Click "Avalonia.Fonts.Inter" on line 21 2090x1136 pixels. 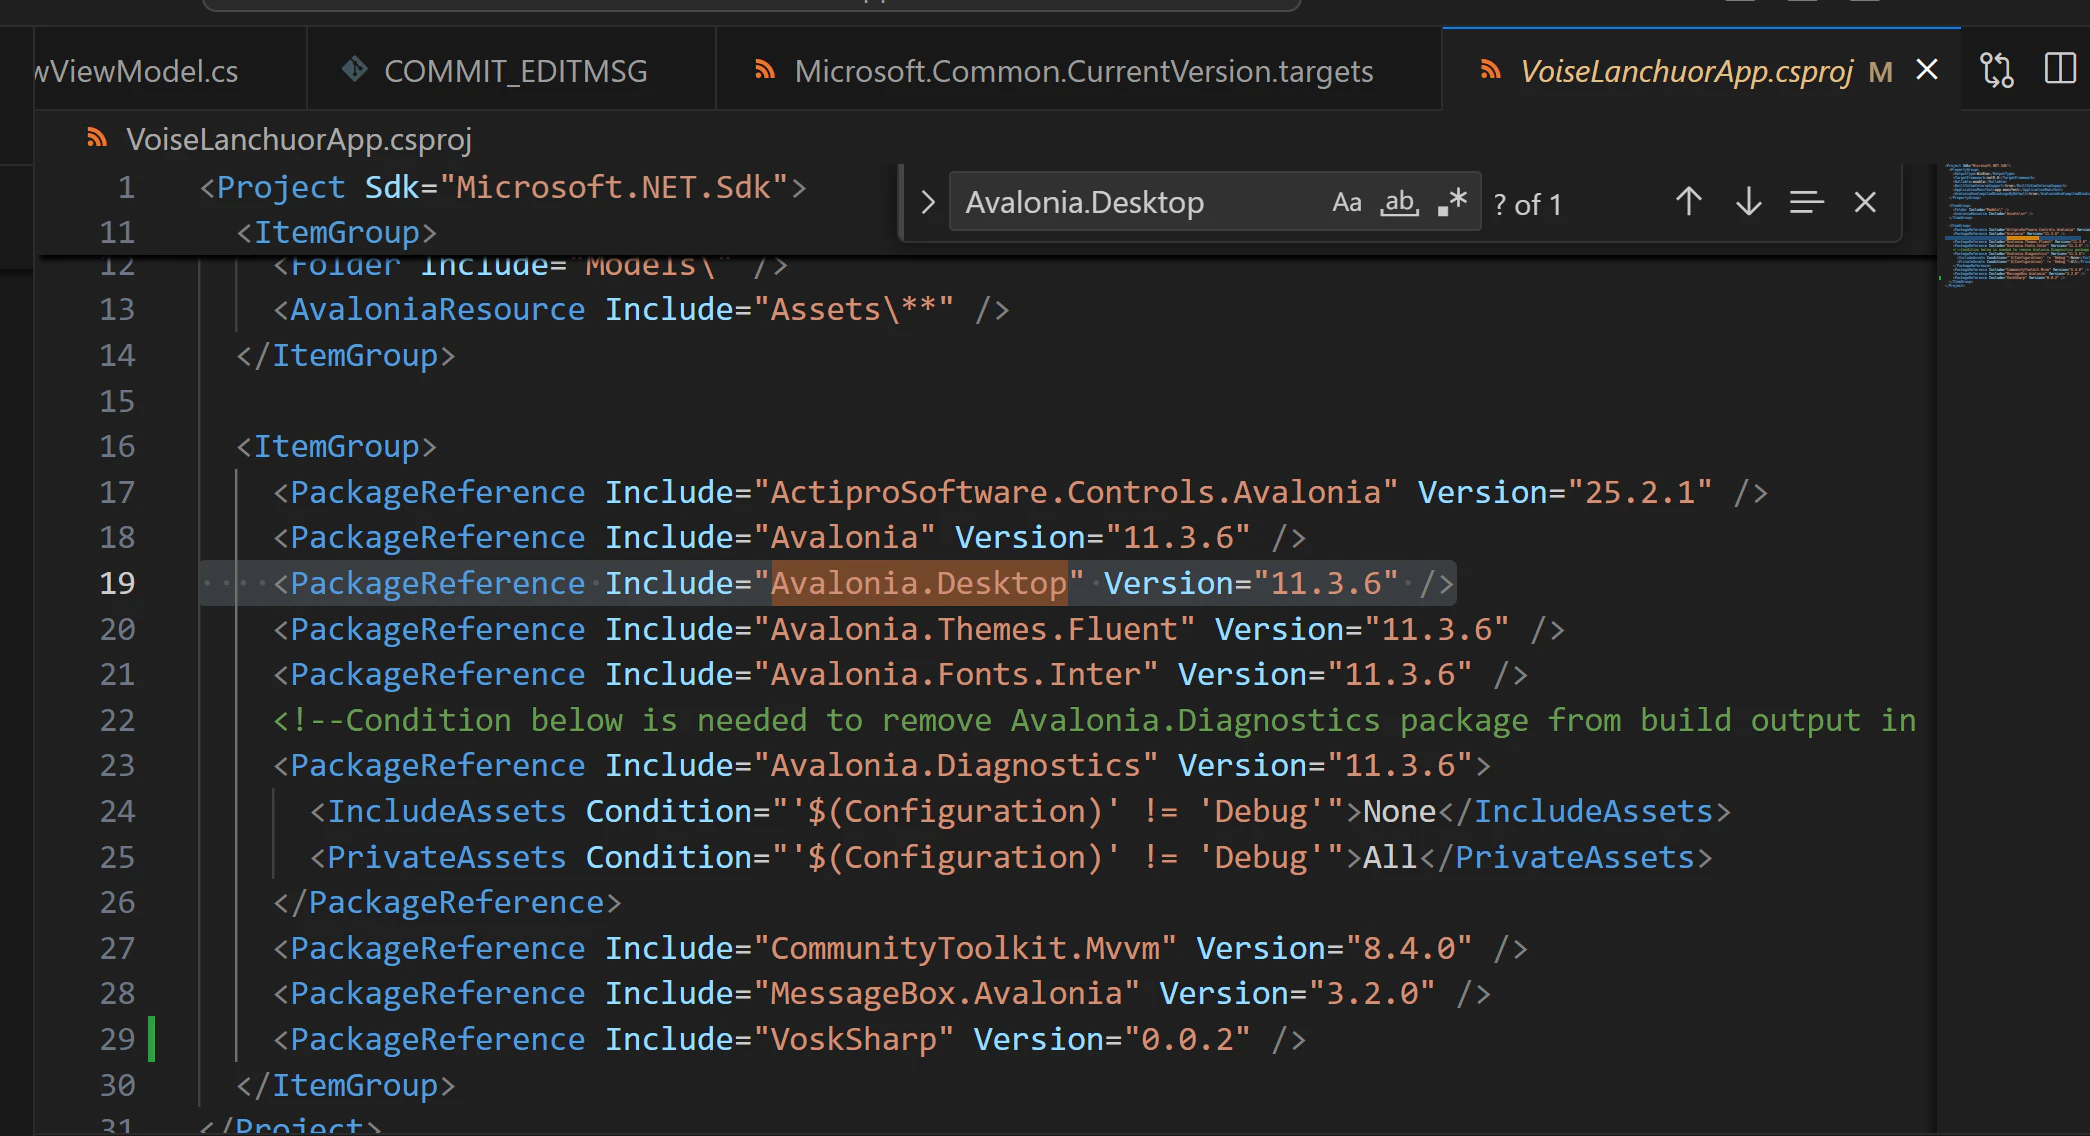click(955, 674)
